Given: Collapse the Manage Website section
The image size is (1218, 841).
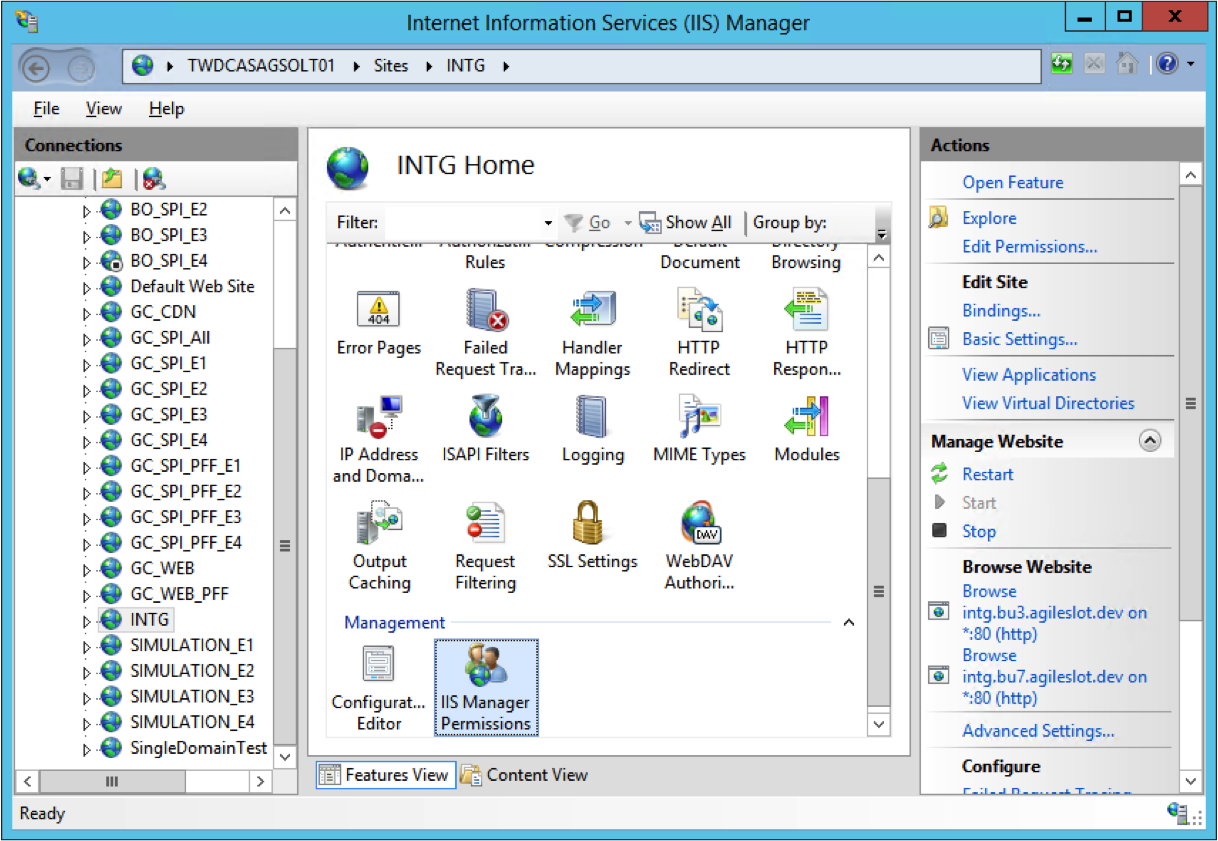Looking at the screenshot, I should coord(1150,441).
